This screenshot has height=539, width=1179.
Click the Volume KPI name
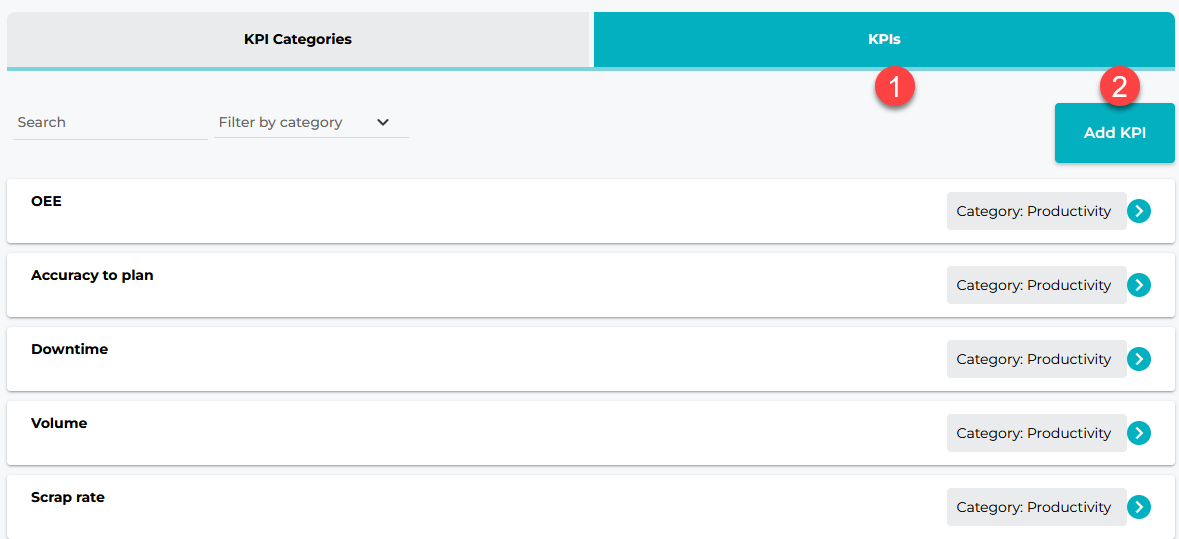[x=59, y=423]
